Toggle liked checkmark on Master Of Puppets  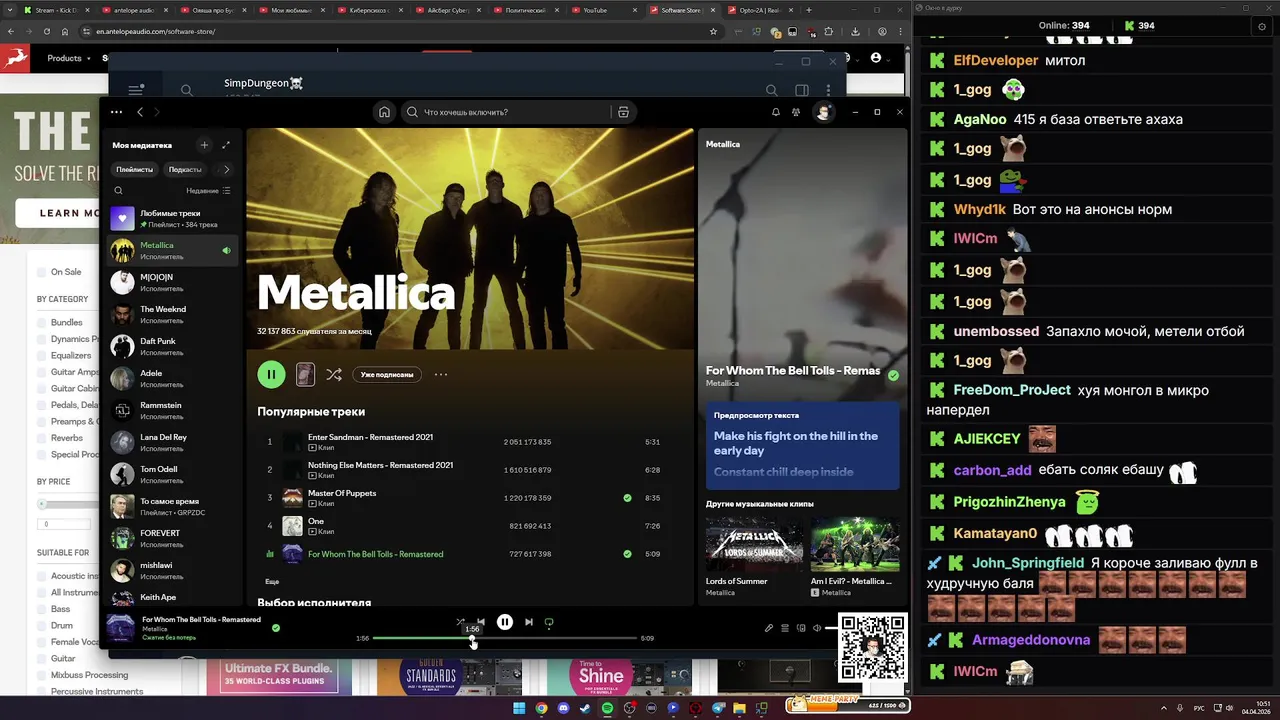pyautogui.click(x=627, y=497)
